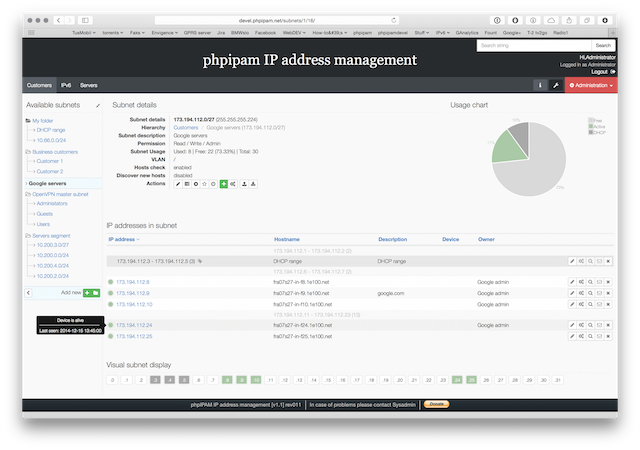Open IP address 173.194.112.24 link
The image size is (640, 450).
134,325
